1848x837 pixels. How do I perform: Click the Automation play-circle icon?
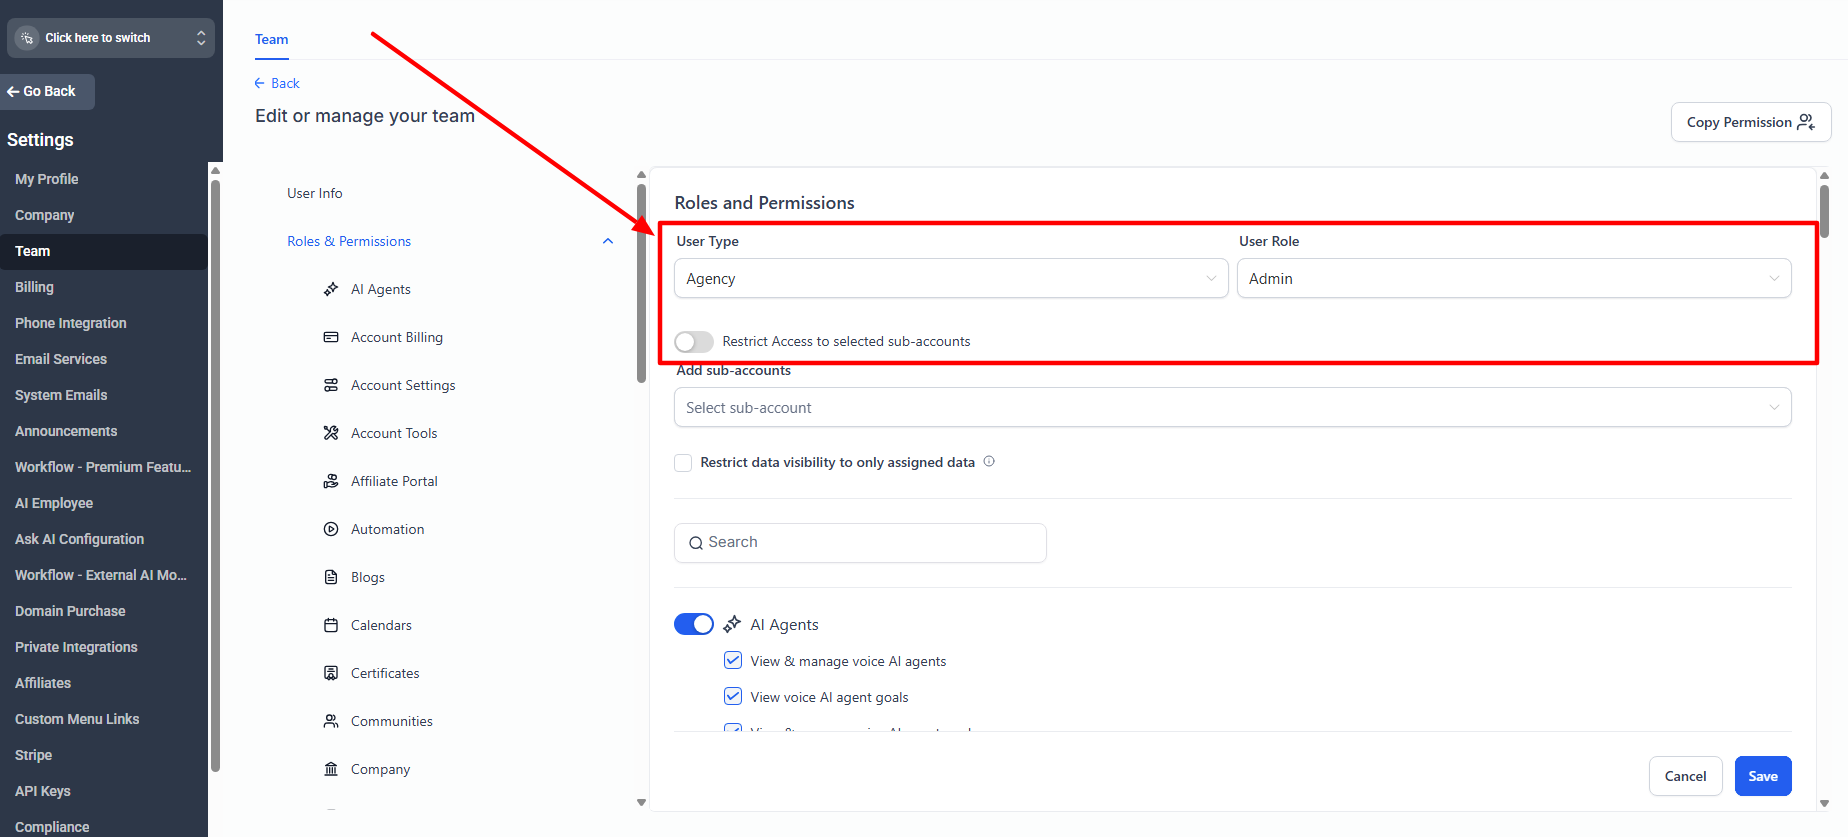pos(331,529)
